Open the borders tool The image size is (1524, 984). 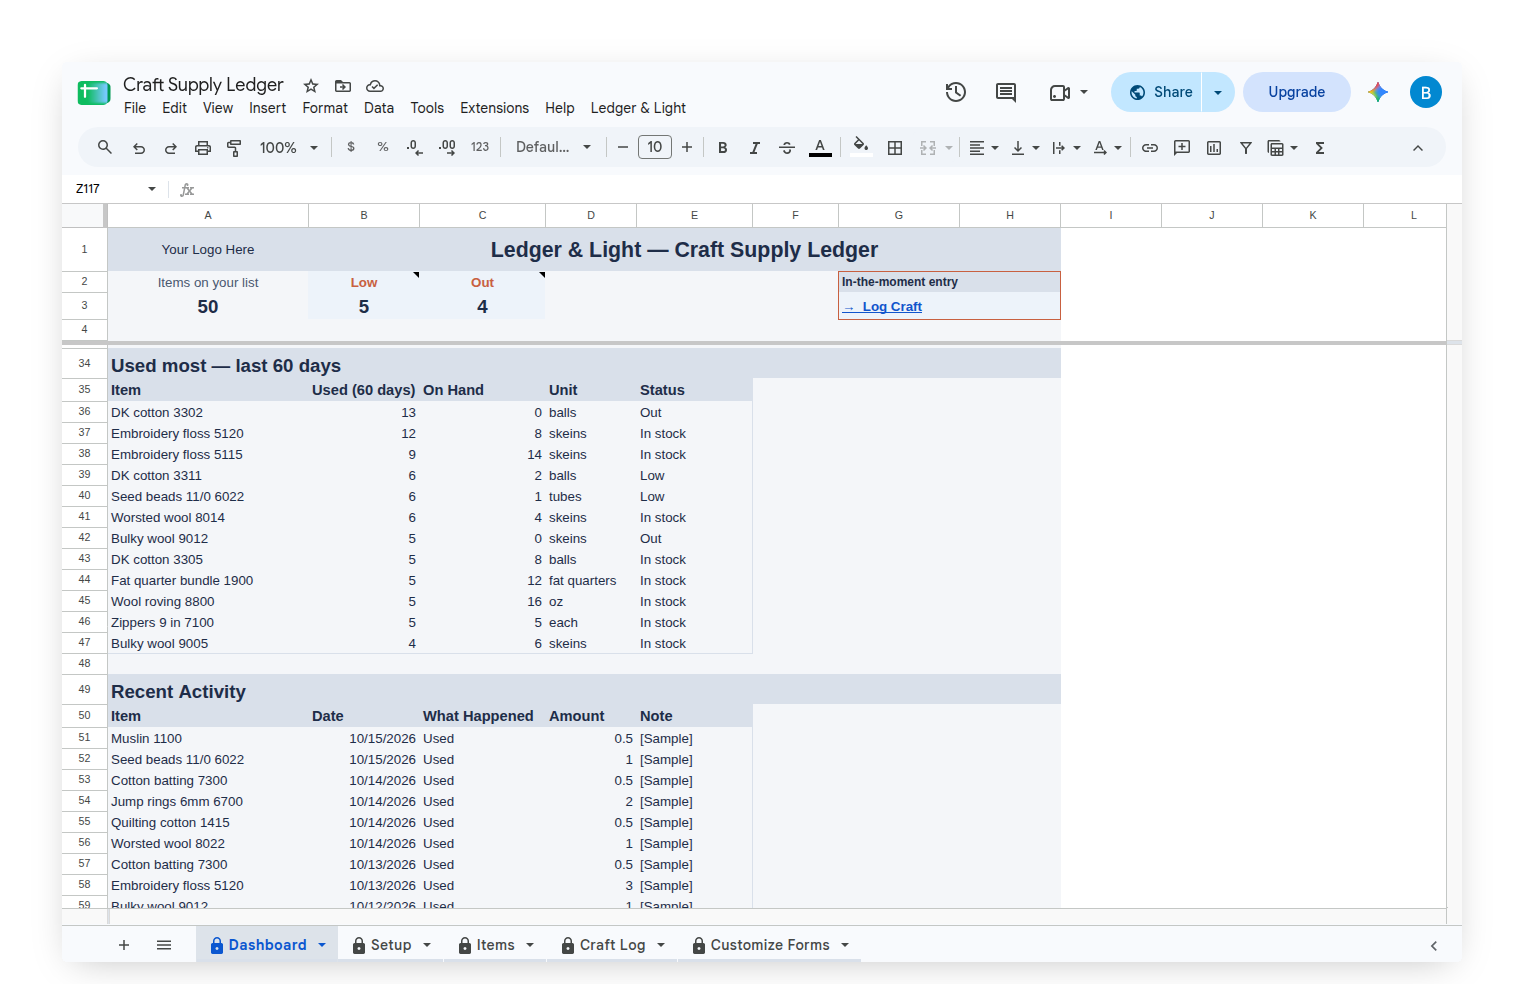tap(895, 148)
